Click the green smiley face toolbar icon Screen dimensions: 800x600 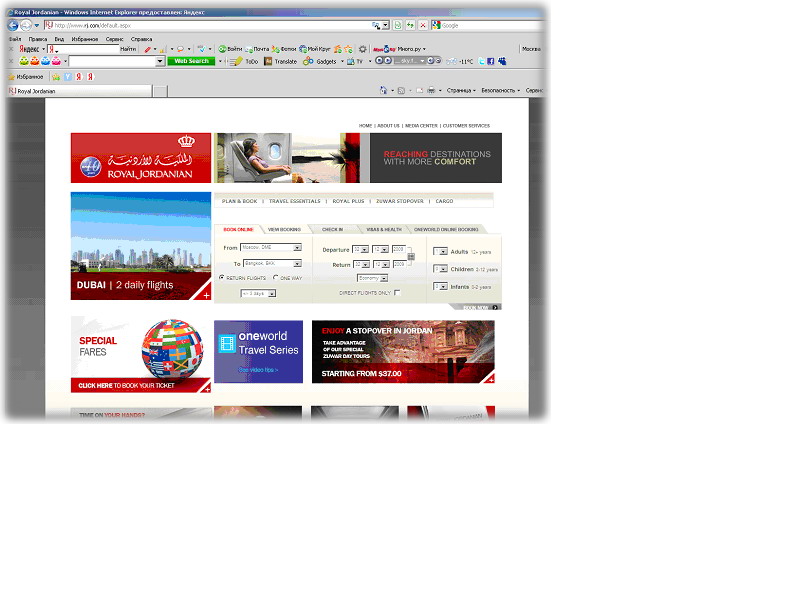(23, 61)
